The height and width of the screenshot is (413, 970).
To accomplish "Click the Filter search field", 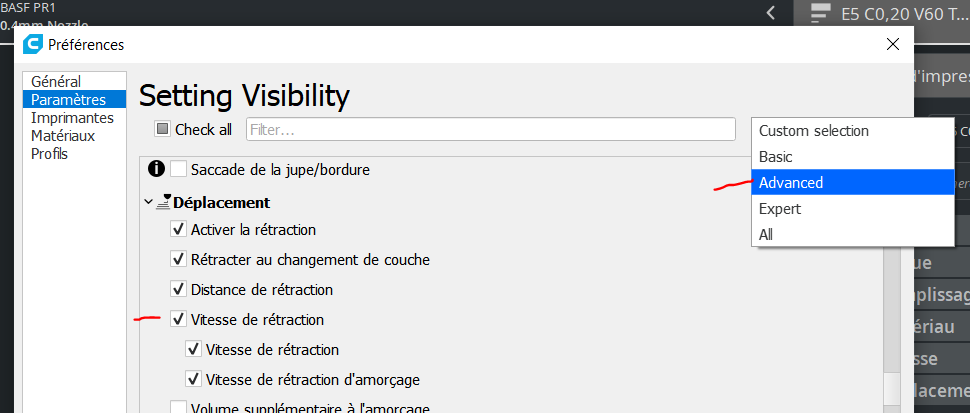I will [x=491, y=129].
